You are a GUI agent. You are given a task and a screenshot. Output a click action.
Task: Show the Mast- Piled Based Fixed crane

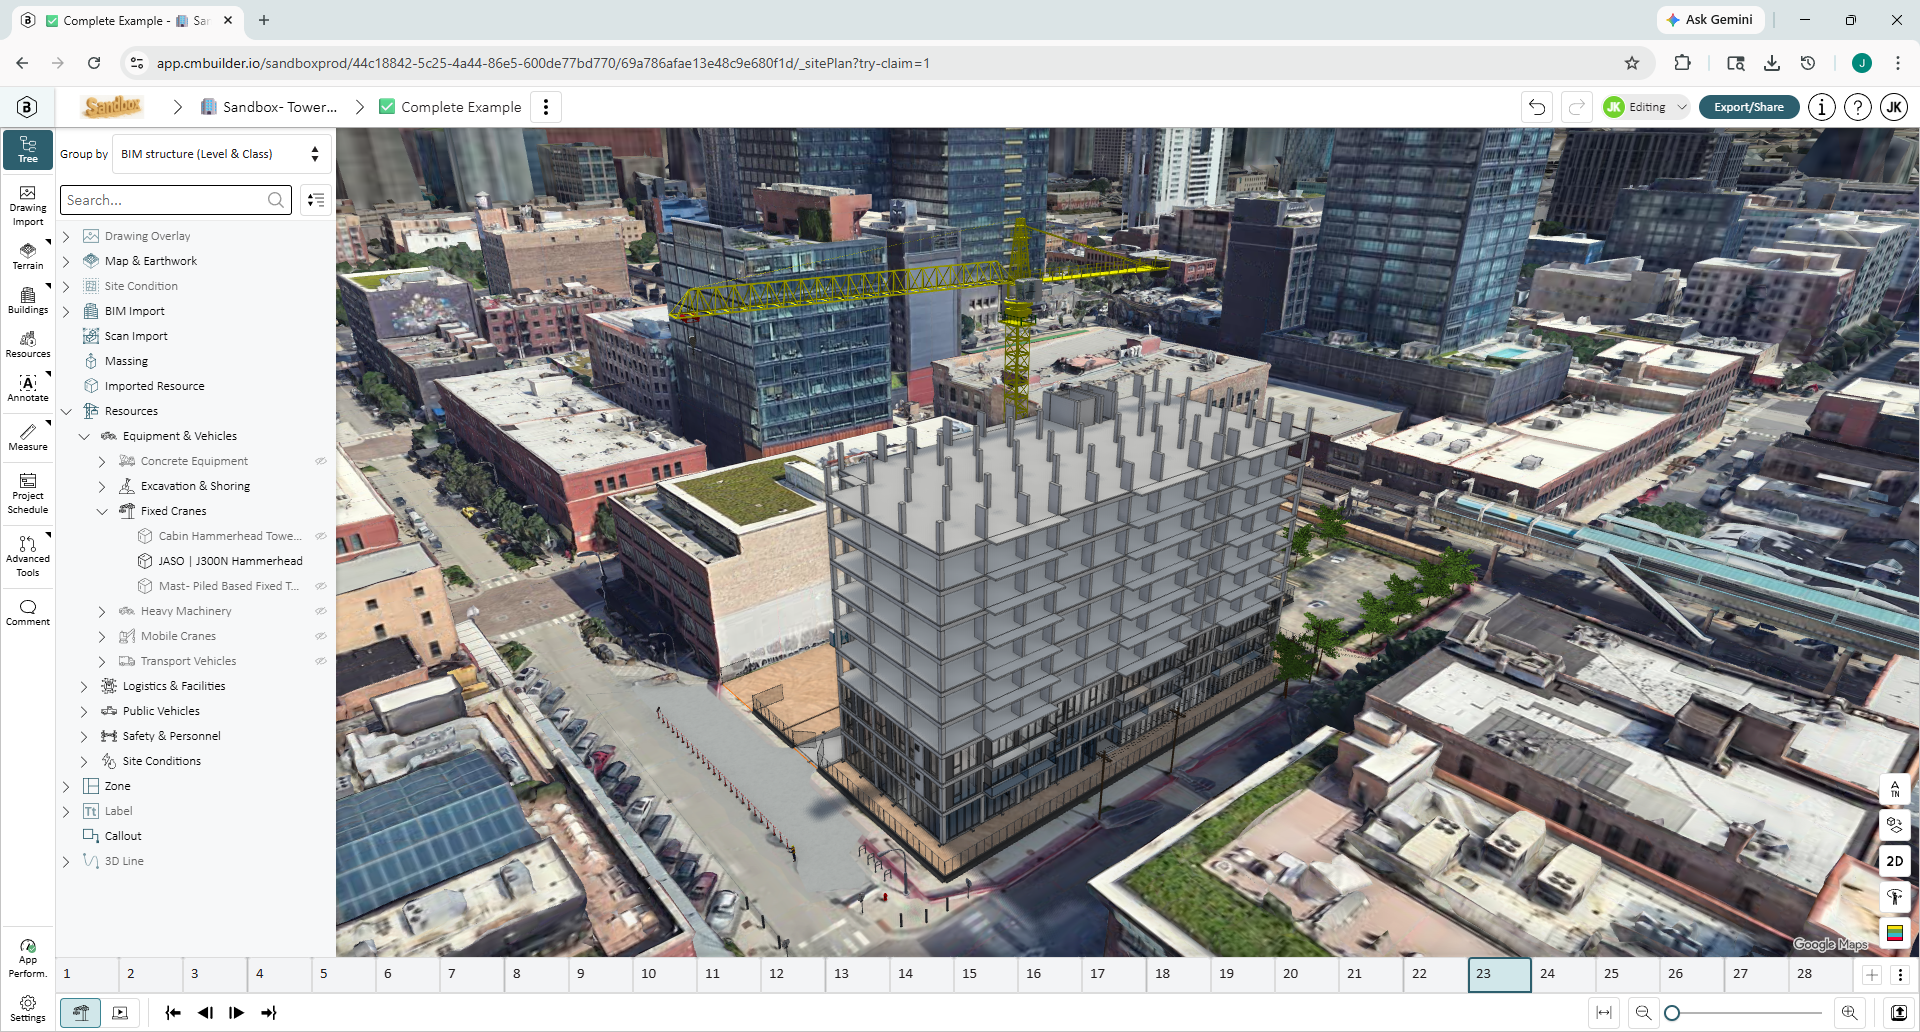tap(321, 586)
